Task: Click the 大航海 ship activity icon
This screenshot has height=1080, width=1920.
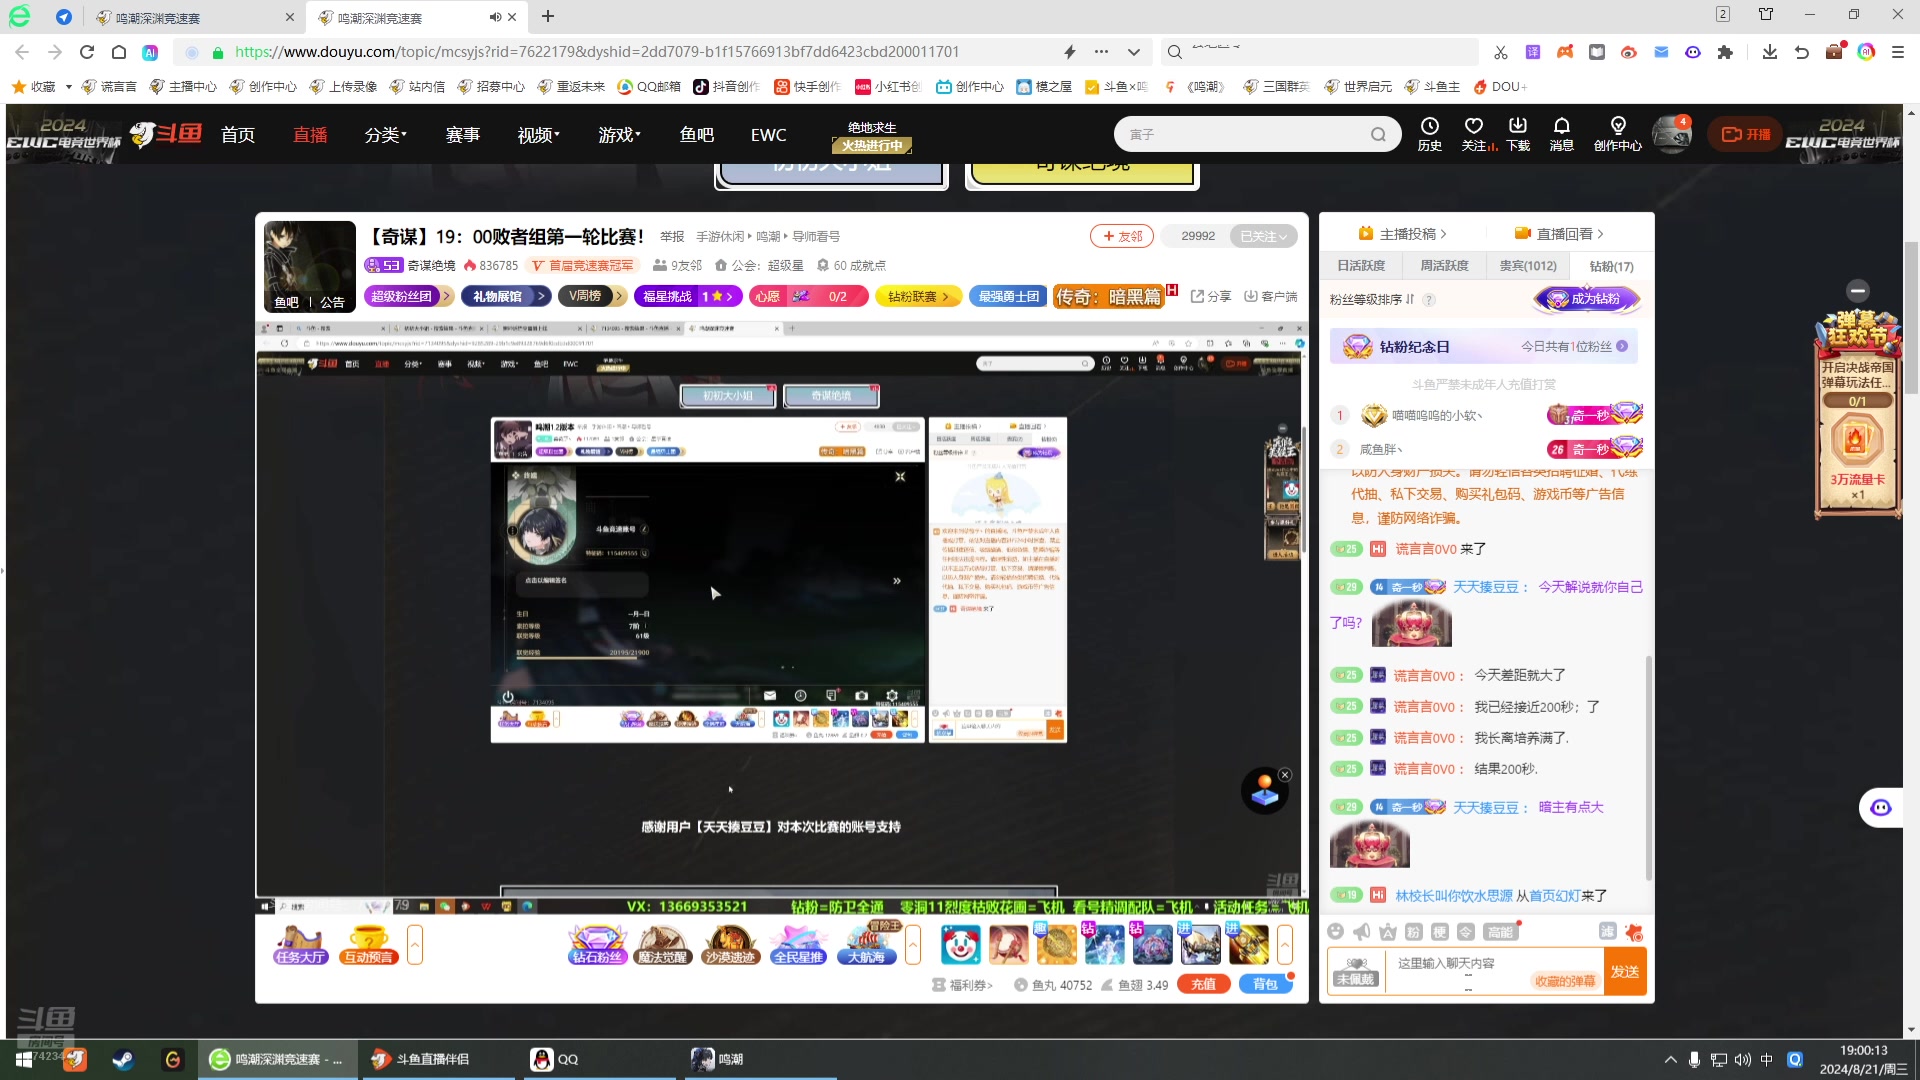Action: (x=866, y=944)
